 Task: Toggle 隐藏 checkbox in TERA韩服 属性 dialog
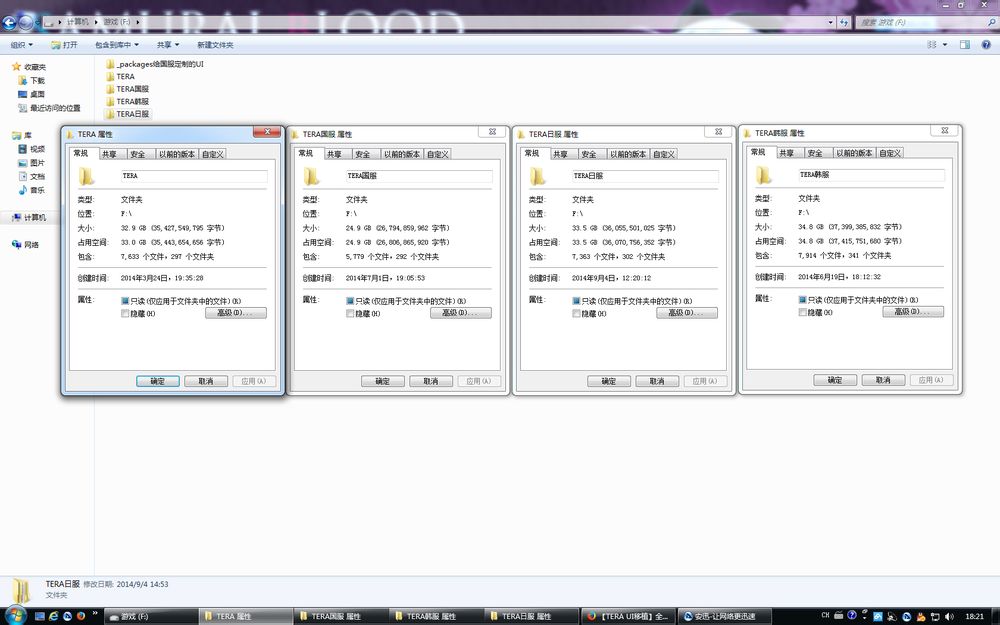click(802, 312)
